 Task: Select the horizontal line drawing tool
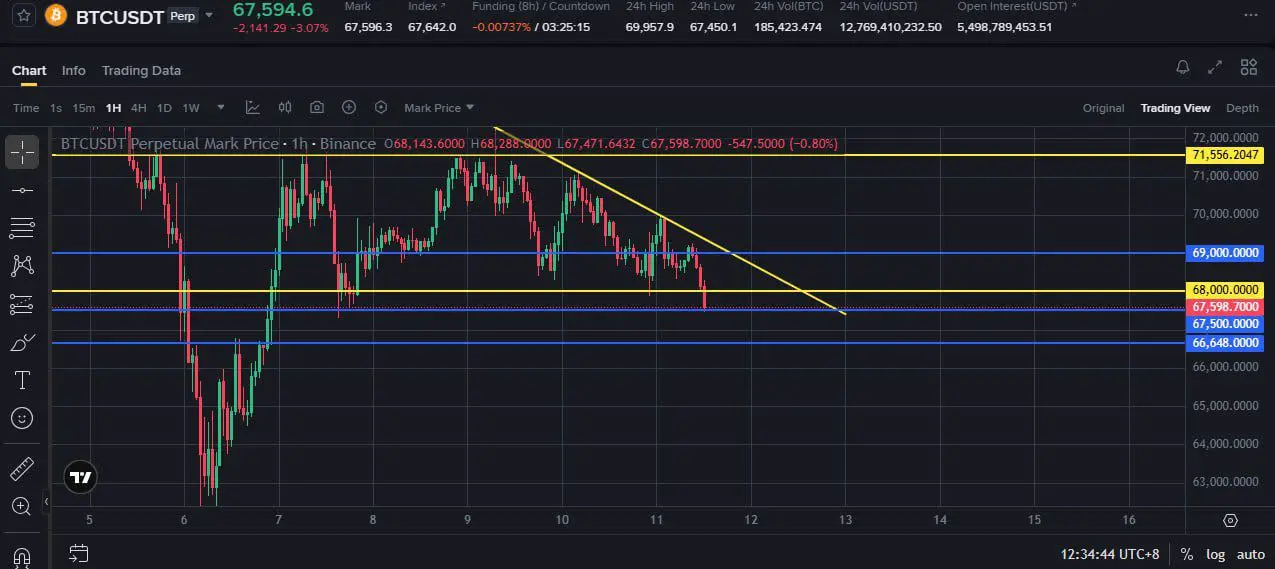(22, 190)
